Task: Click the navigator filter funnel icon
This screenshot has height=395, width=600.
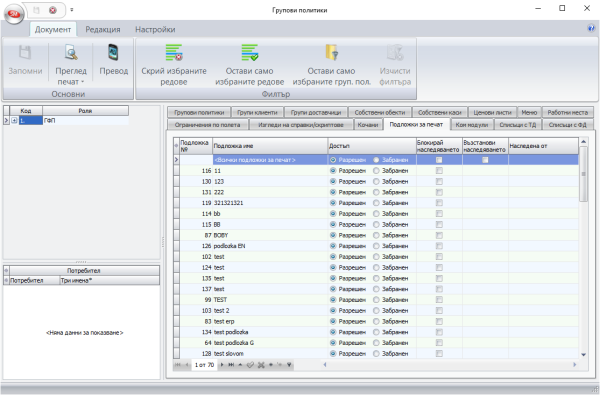Action: [289, 365]
